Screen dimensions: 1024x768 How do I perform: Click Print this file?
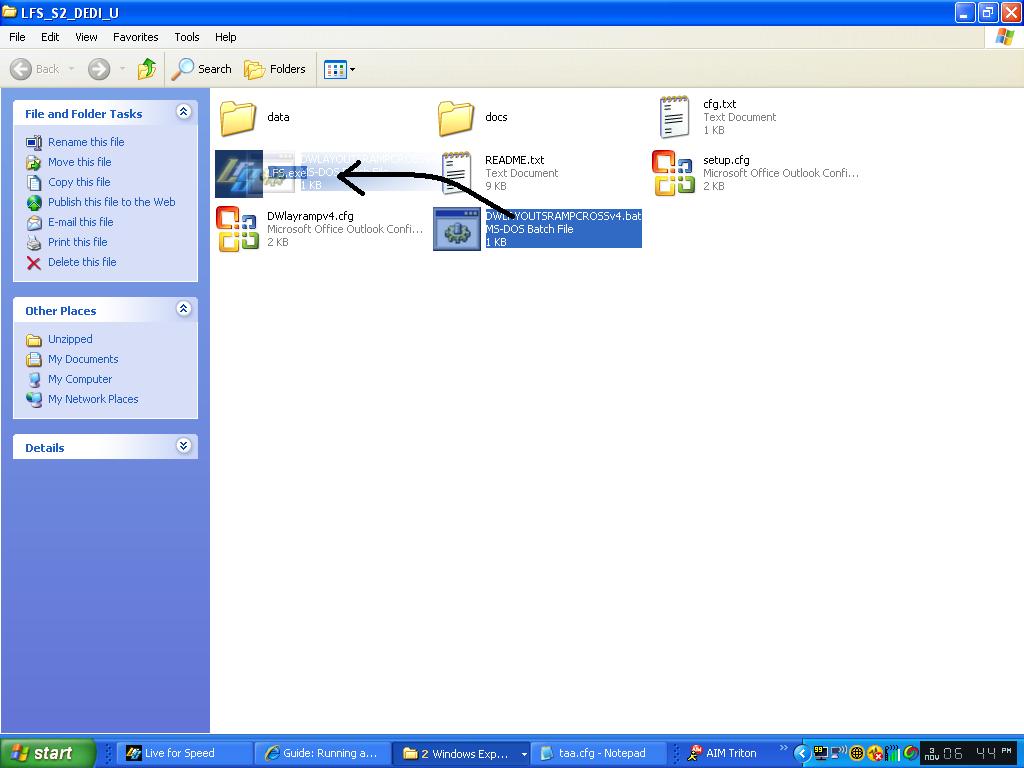78,242
